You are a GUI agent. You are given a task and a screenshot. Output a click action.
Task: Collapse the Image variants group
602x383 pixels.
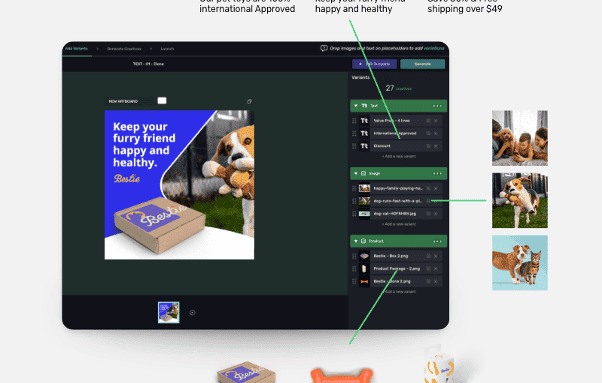tap(356, 173)
